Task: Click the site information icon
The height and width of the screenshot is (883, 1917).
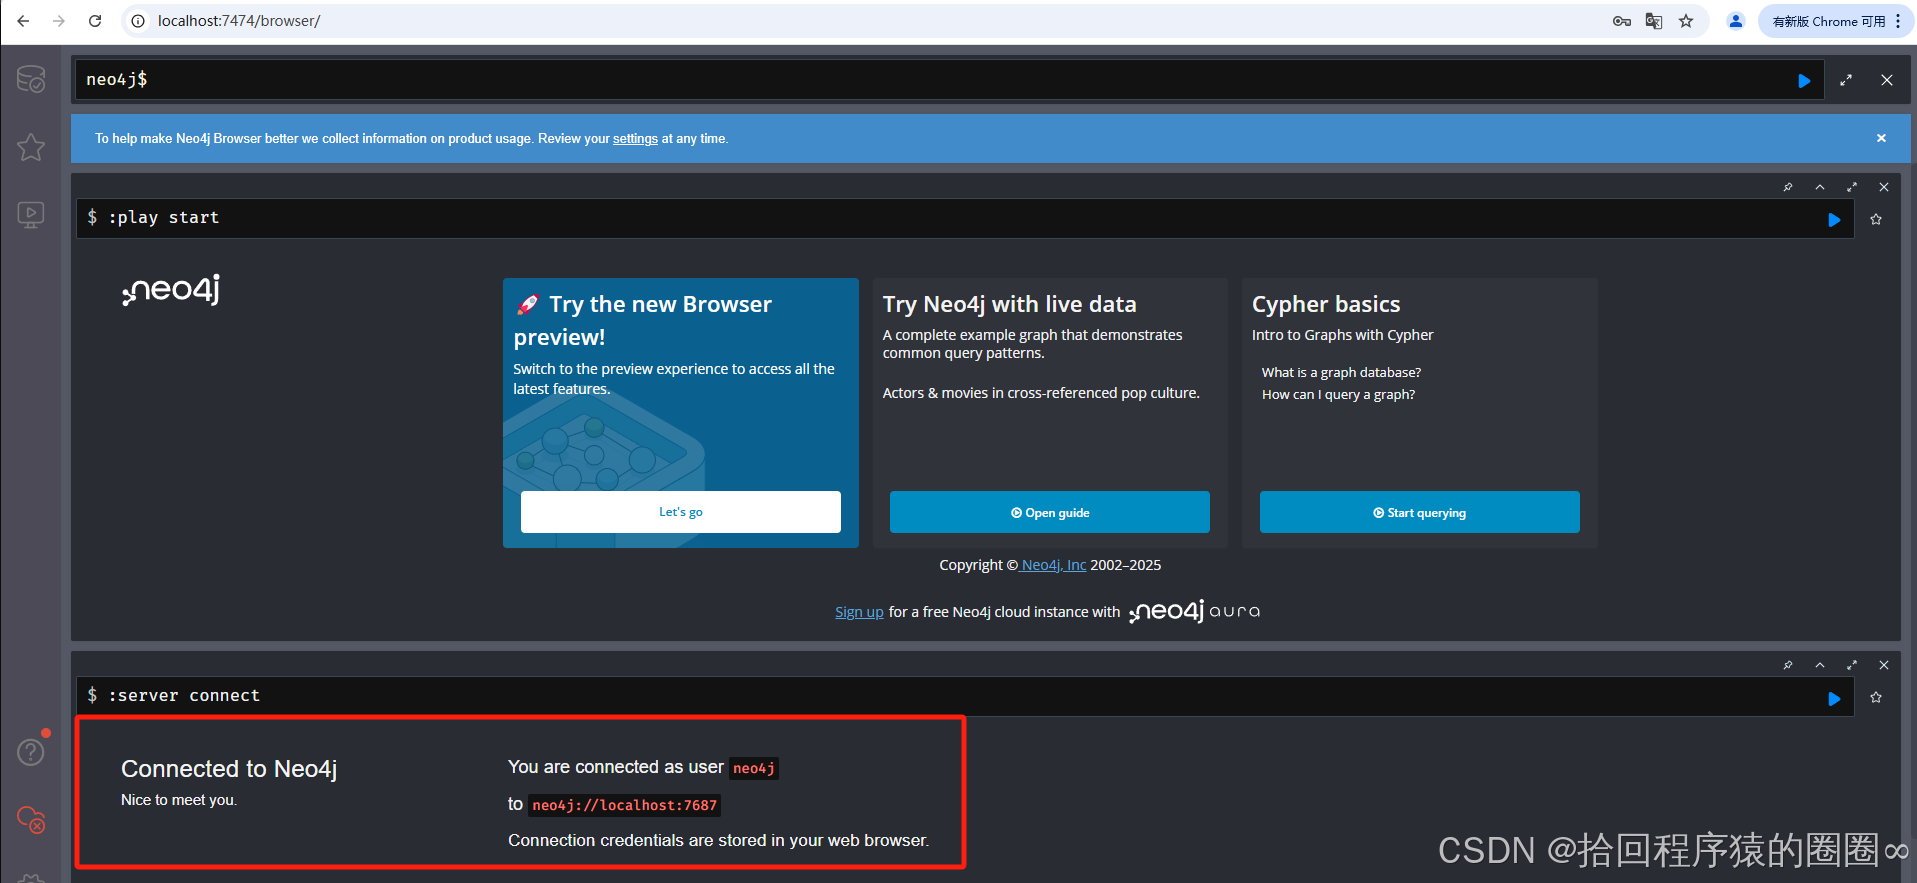Action: click(x=138, y=21)
